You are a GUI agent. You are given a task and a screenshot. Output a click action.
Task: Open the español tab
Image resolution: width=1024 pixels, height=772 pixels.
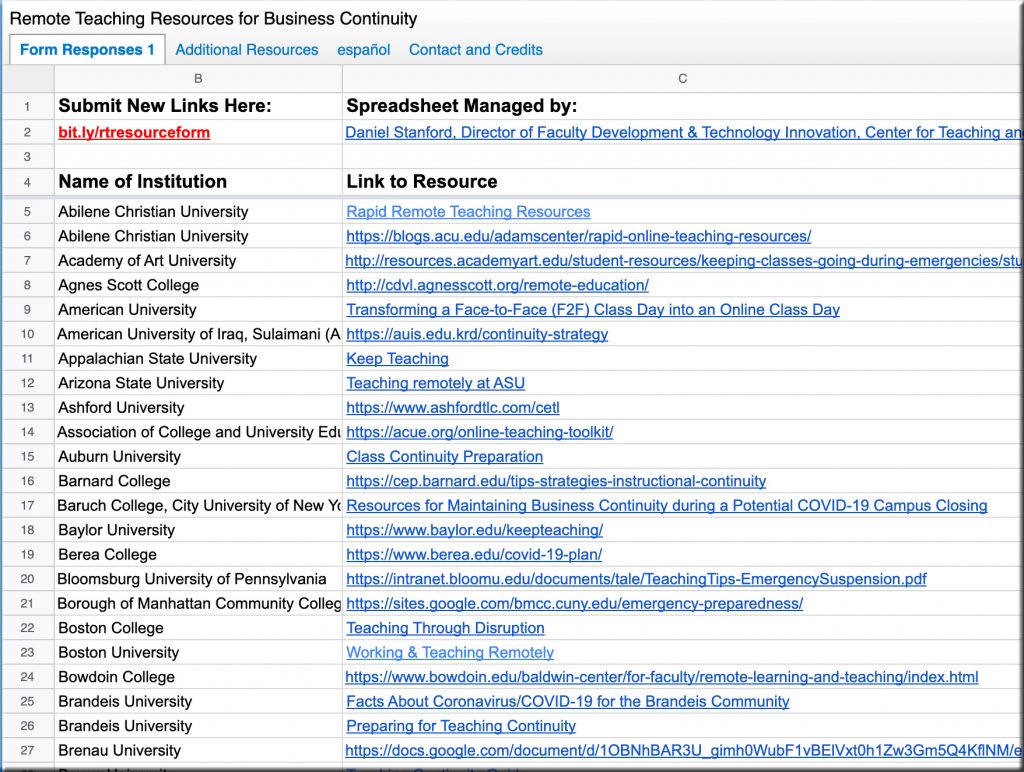[364, 50]
